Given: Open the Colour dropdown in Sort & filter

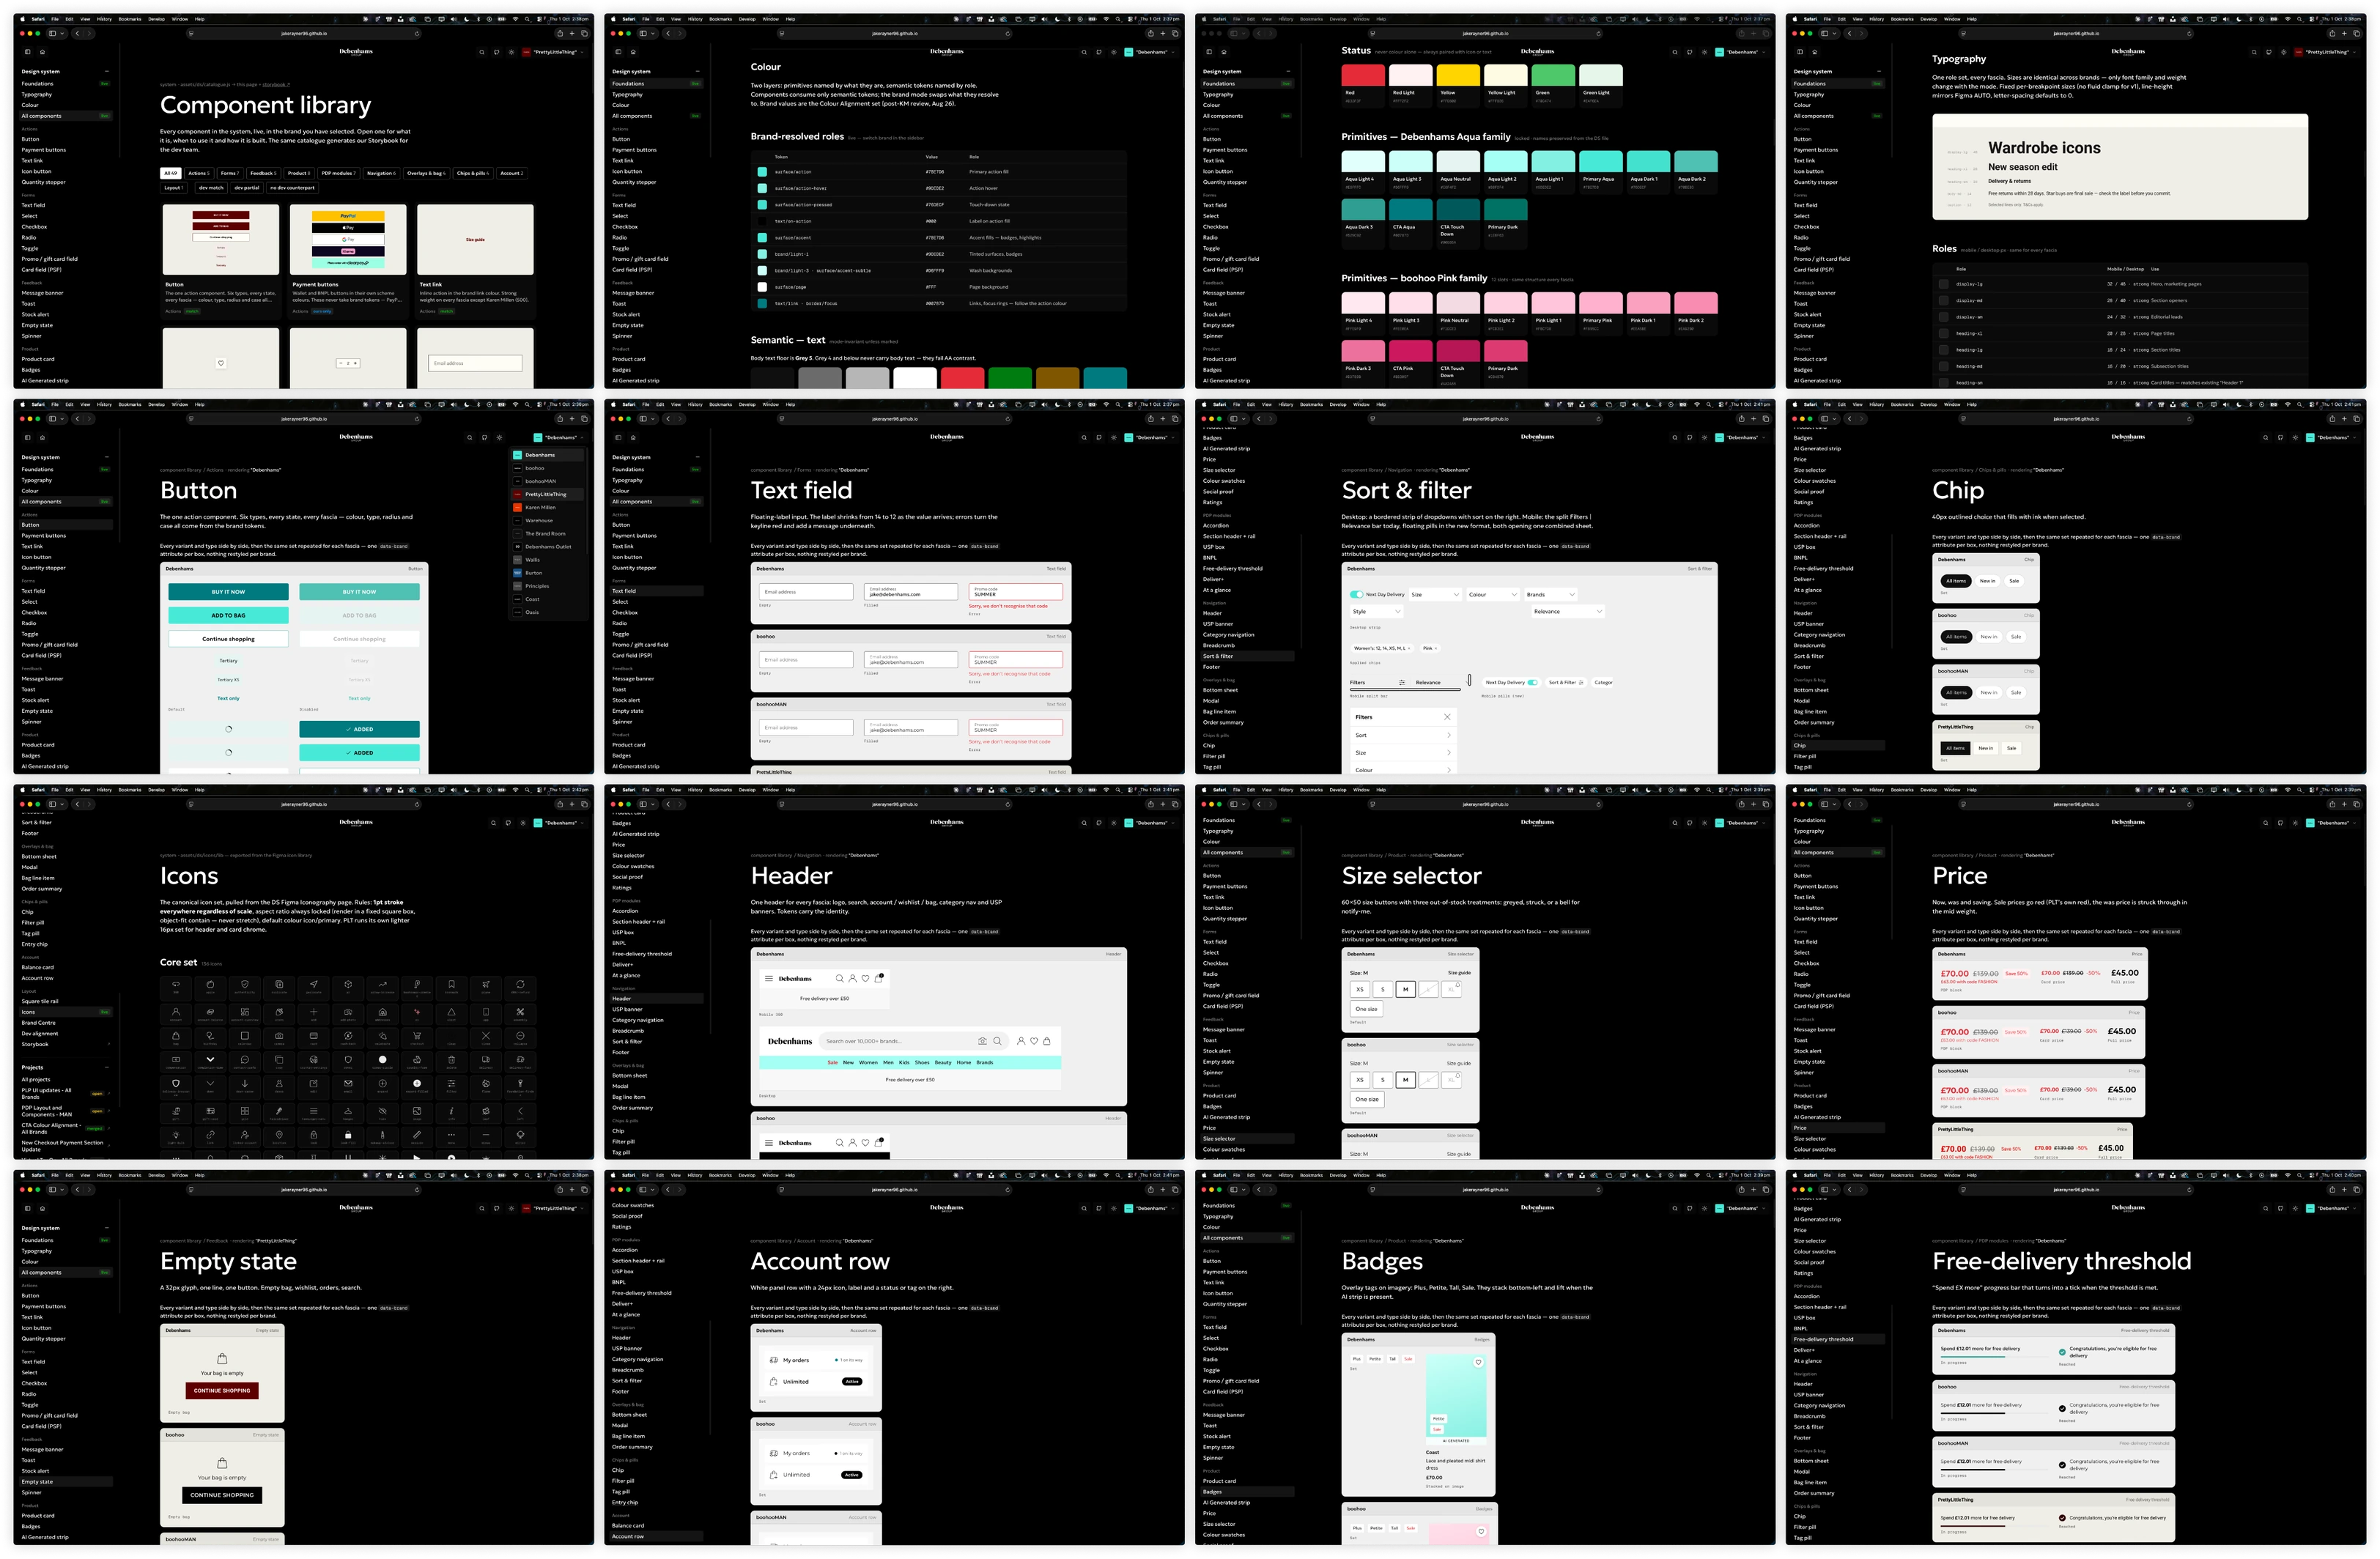Looking at the screenshot, I should point(1493,594).
